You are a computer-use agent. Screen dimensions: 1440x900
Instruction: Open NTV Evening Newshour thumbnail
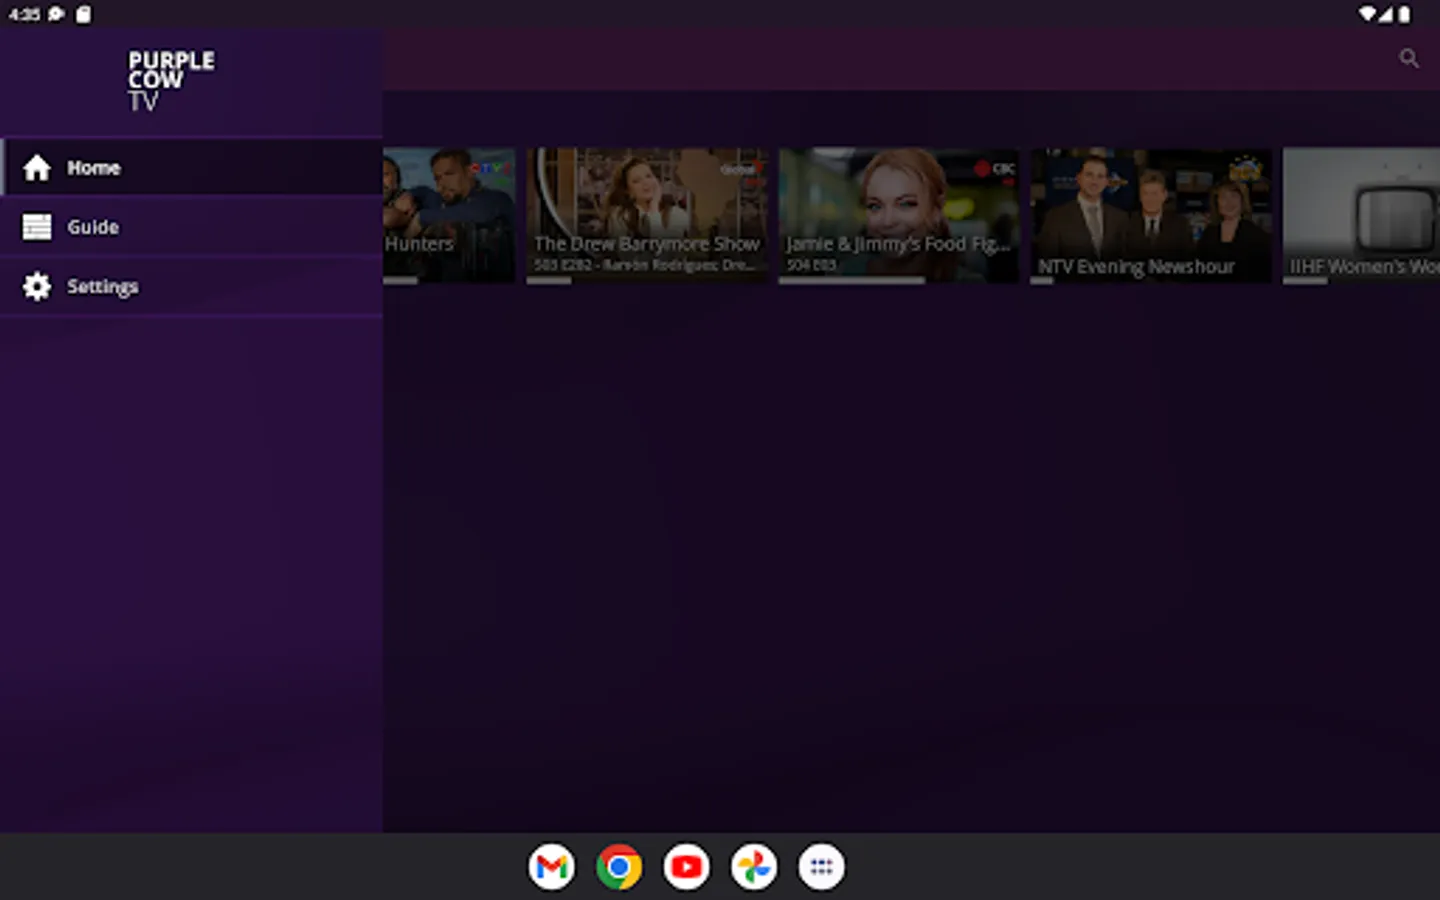(1151, 214)
